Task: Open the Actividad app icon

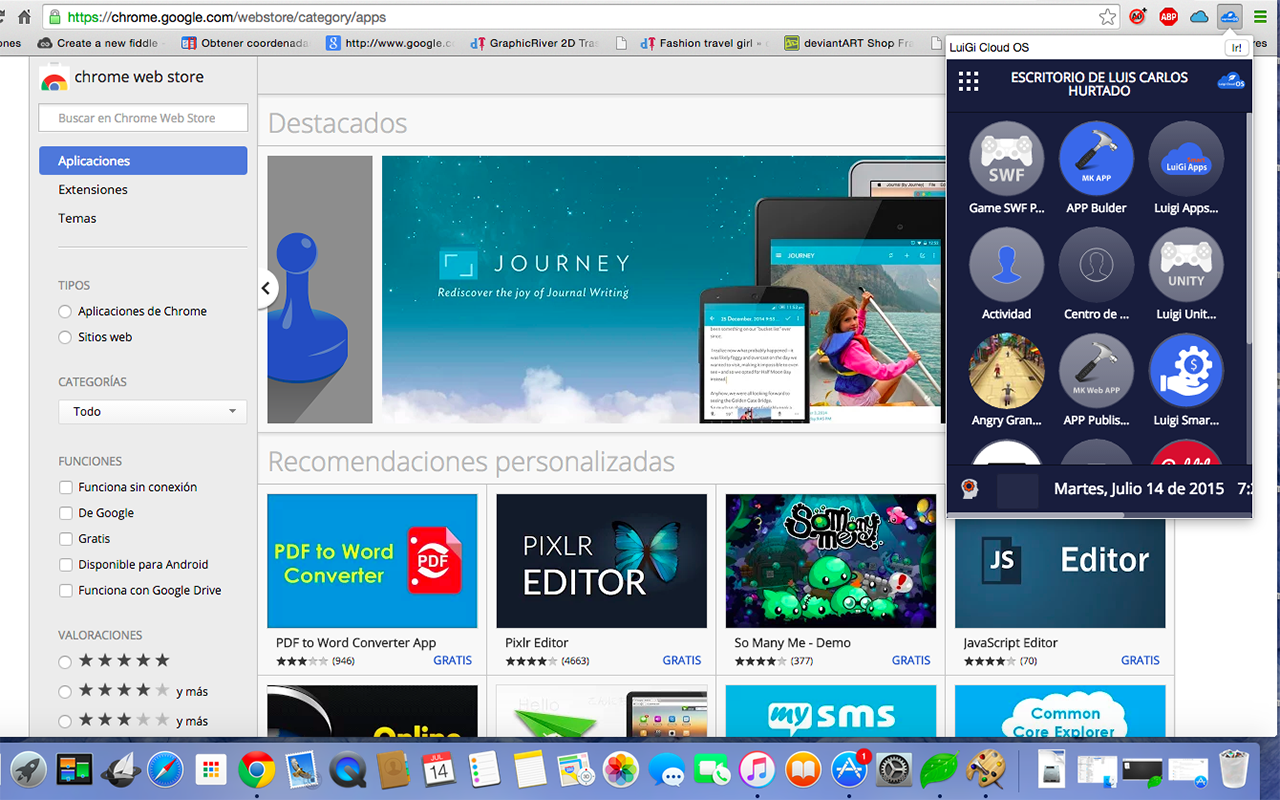Action: tap(1006, 265)
